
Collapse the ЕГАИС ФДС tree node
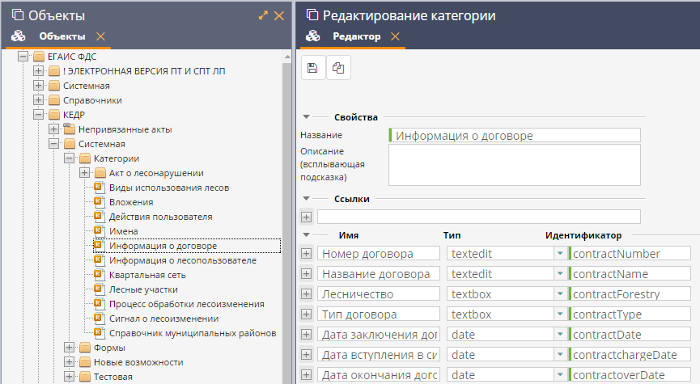(23, 56)
